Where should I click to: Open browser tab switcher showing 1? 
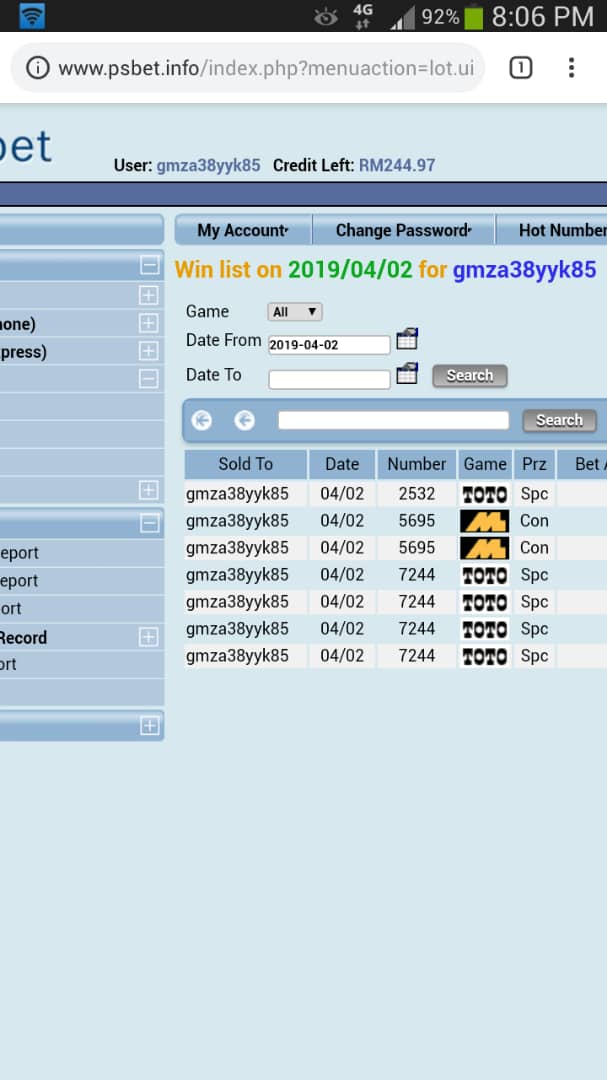tap(521, 68)
